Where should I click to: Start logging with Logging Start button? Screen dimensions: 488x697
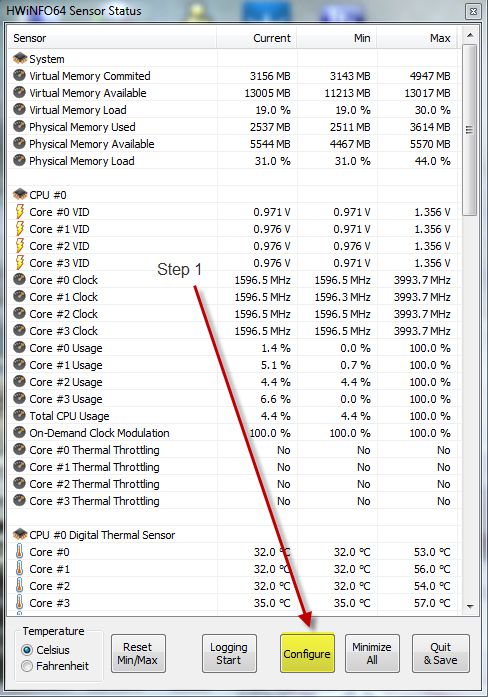coord(229,653)
